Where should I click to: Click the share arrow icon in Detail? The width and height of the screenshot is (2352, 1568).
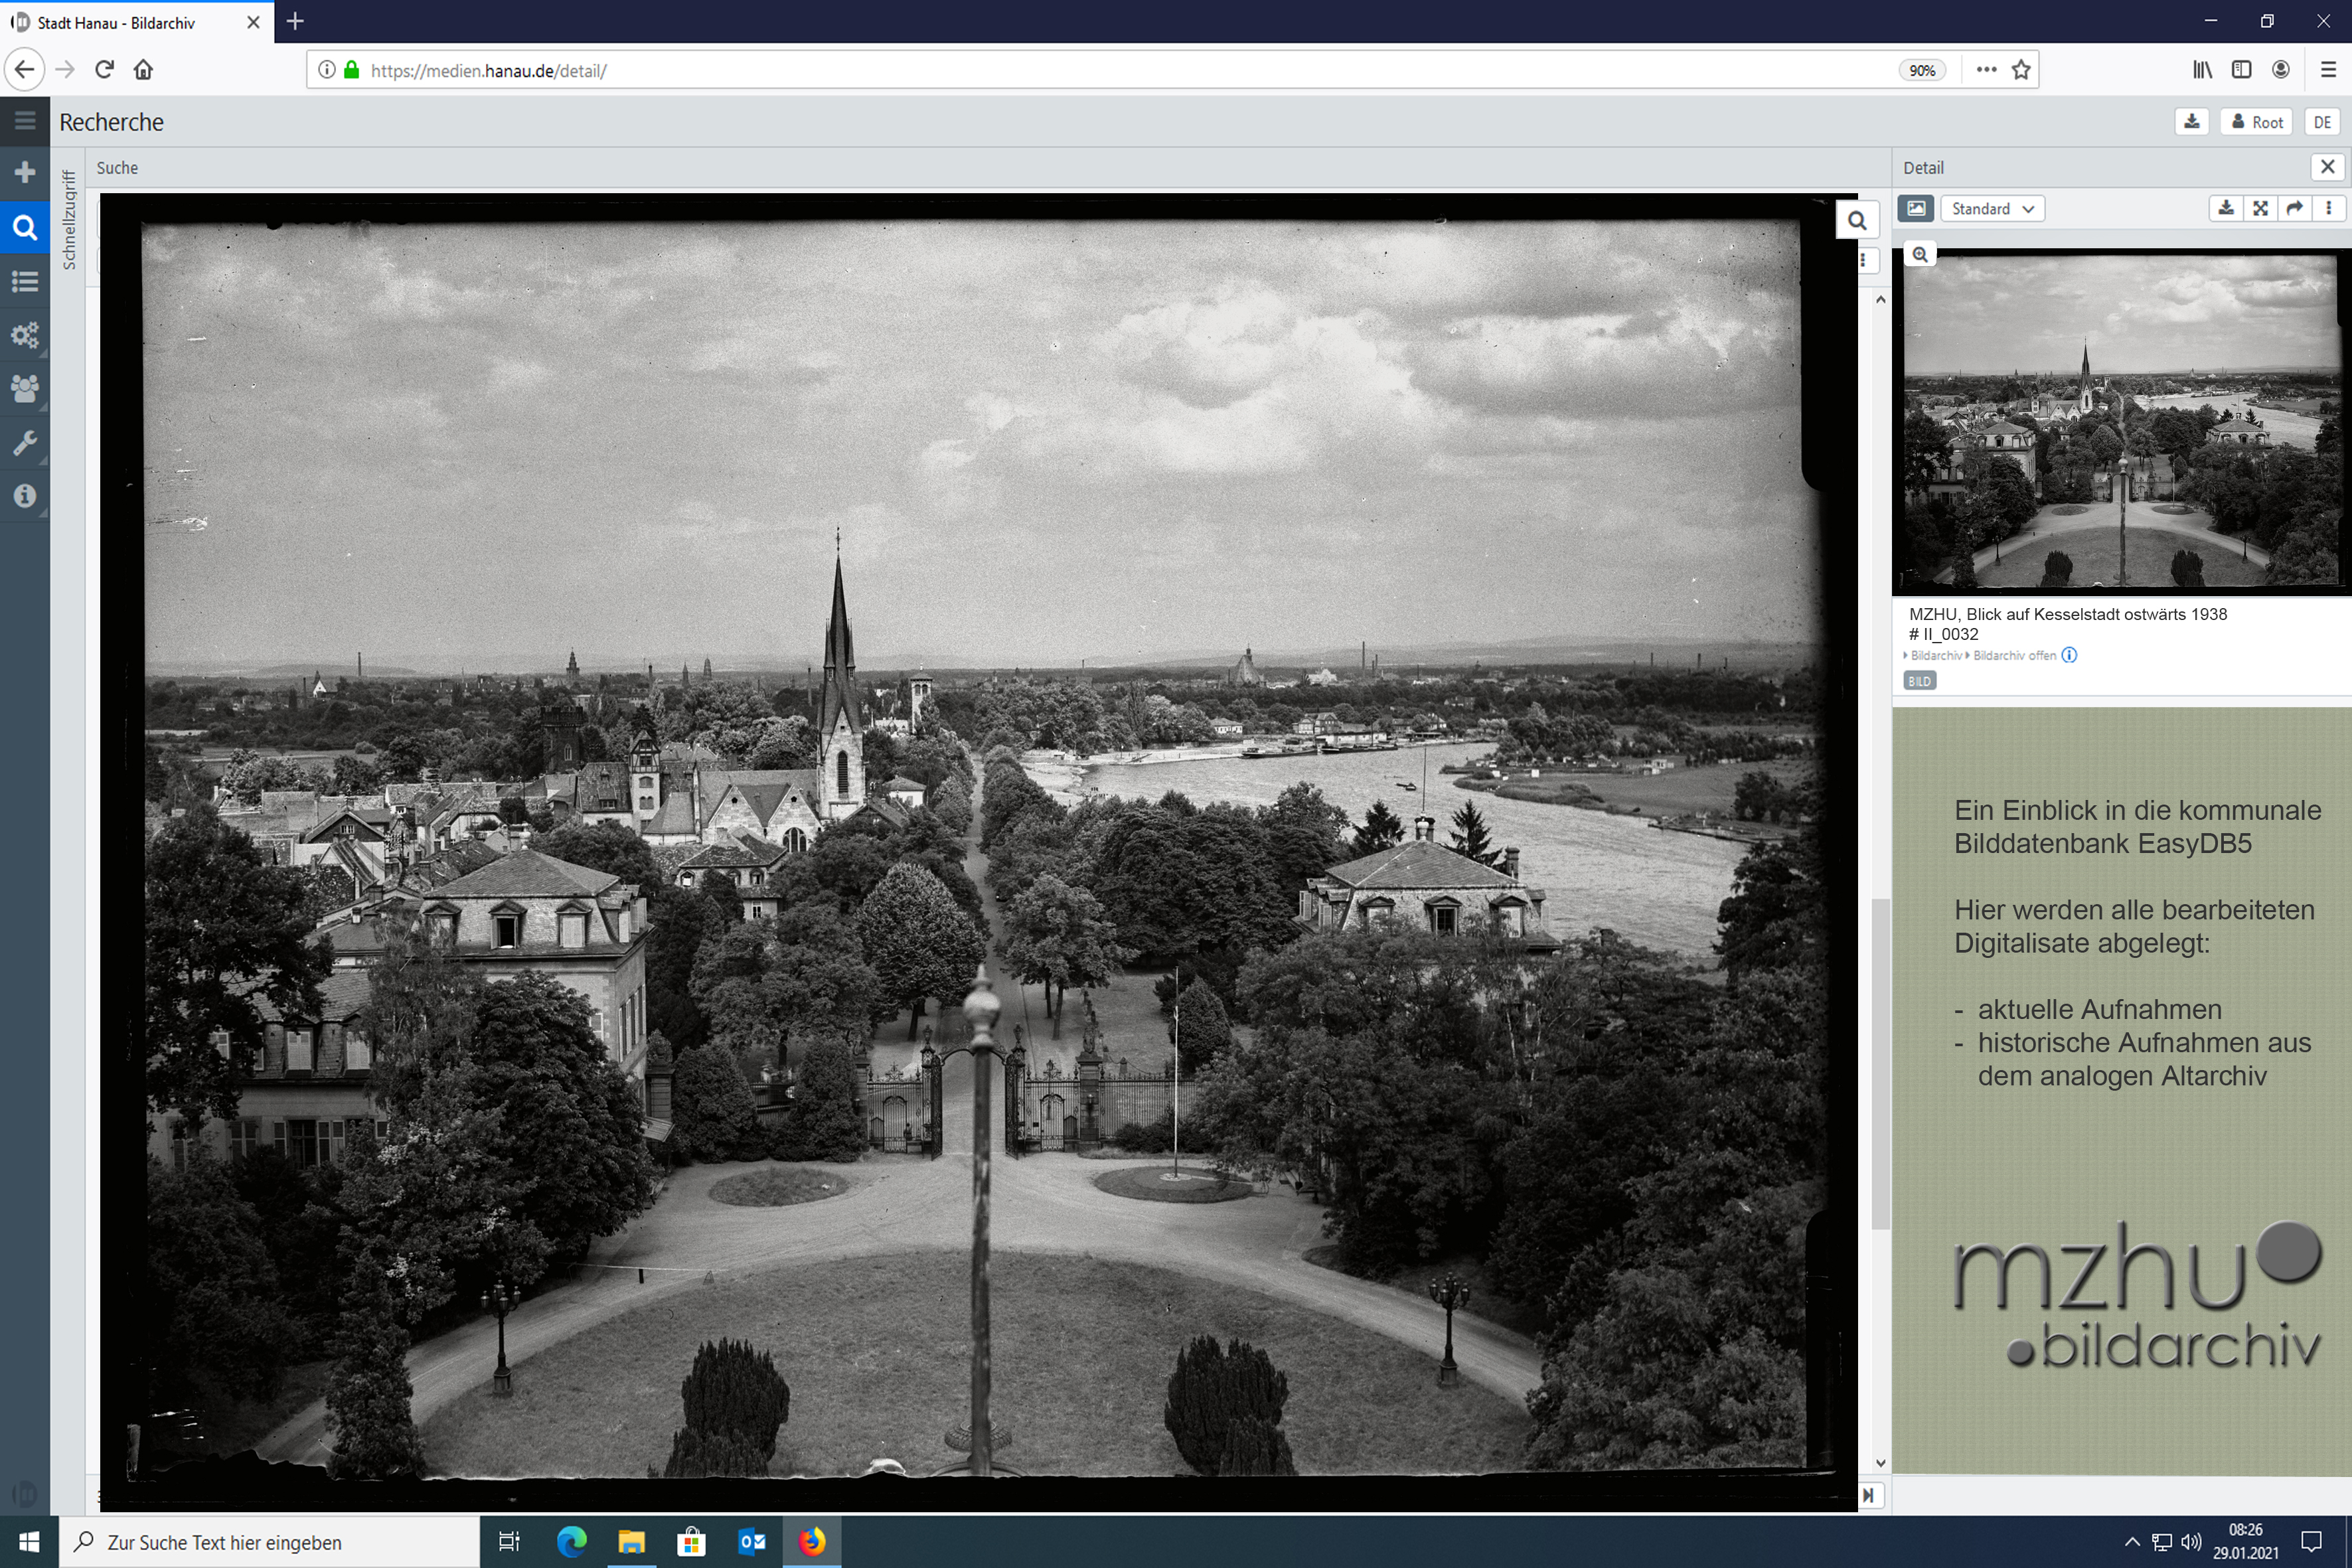(2294, 208)
